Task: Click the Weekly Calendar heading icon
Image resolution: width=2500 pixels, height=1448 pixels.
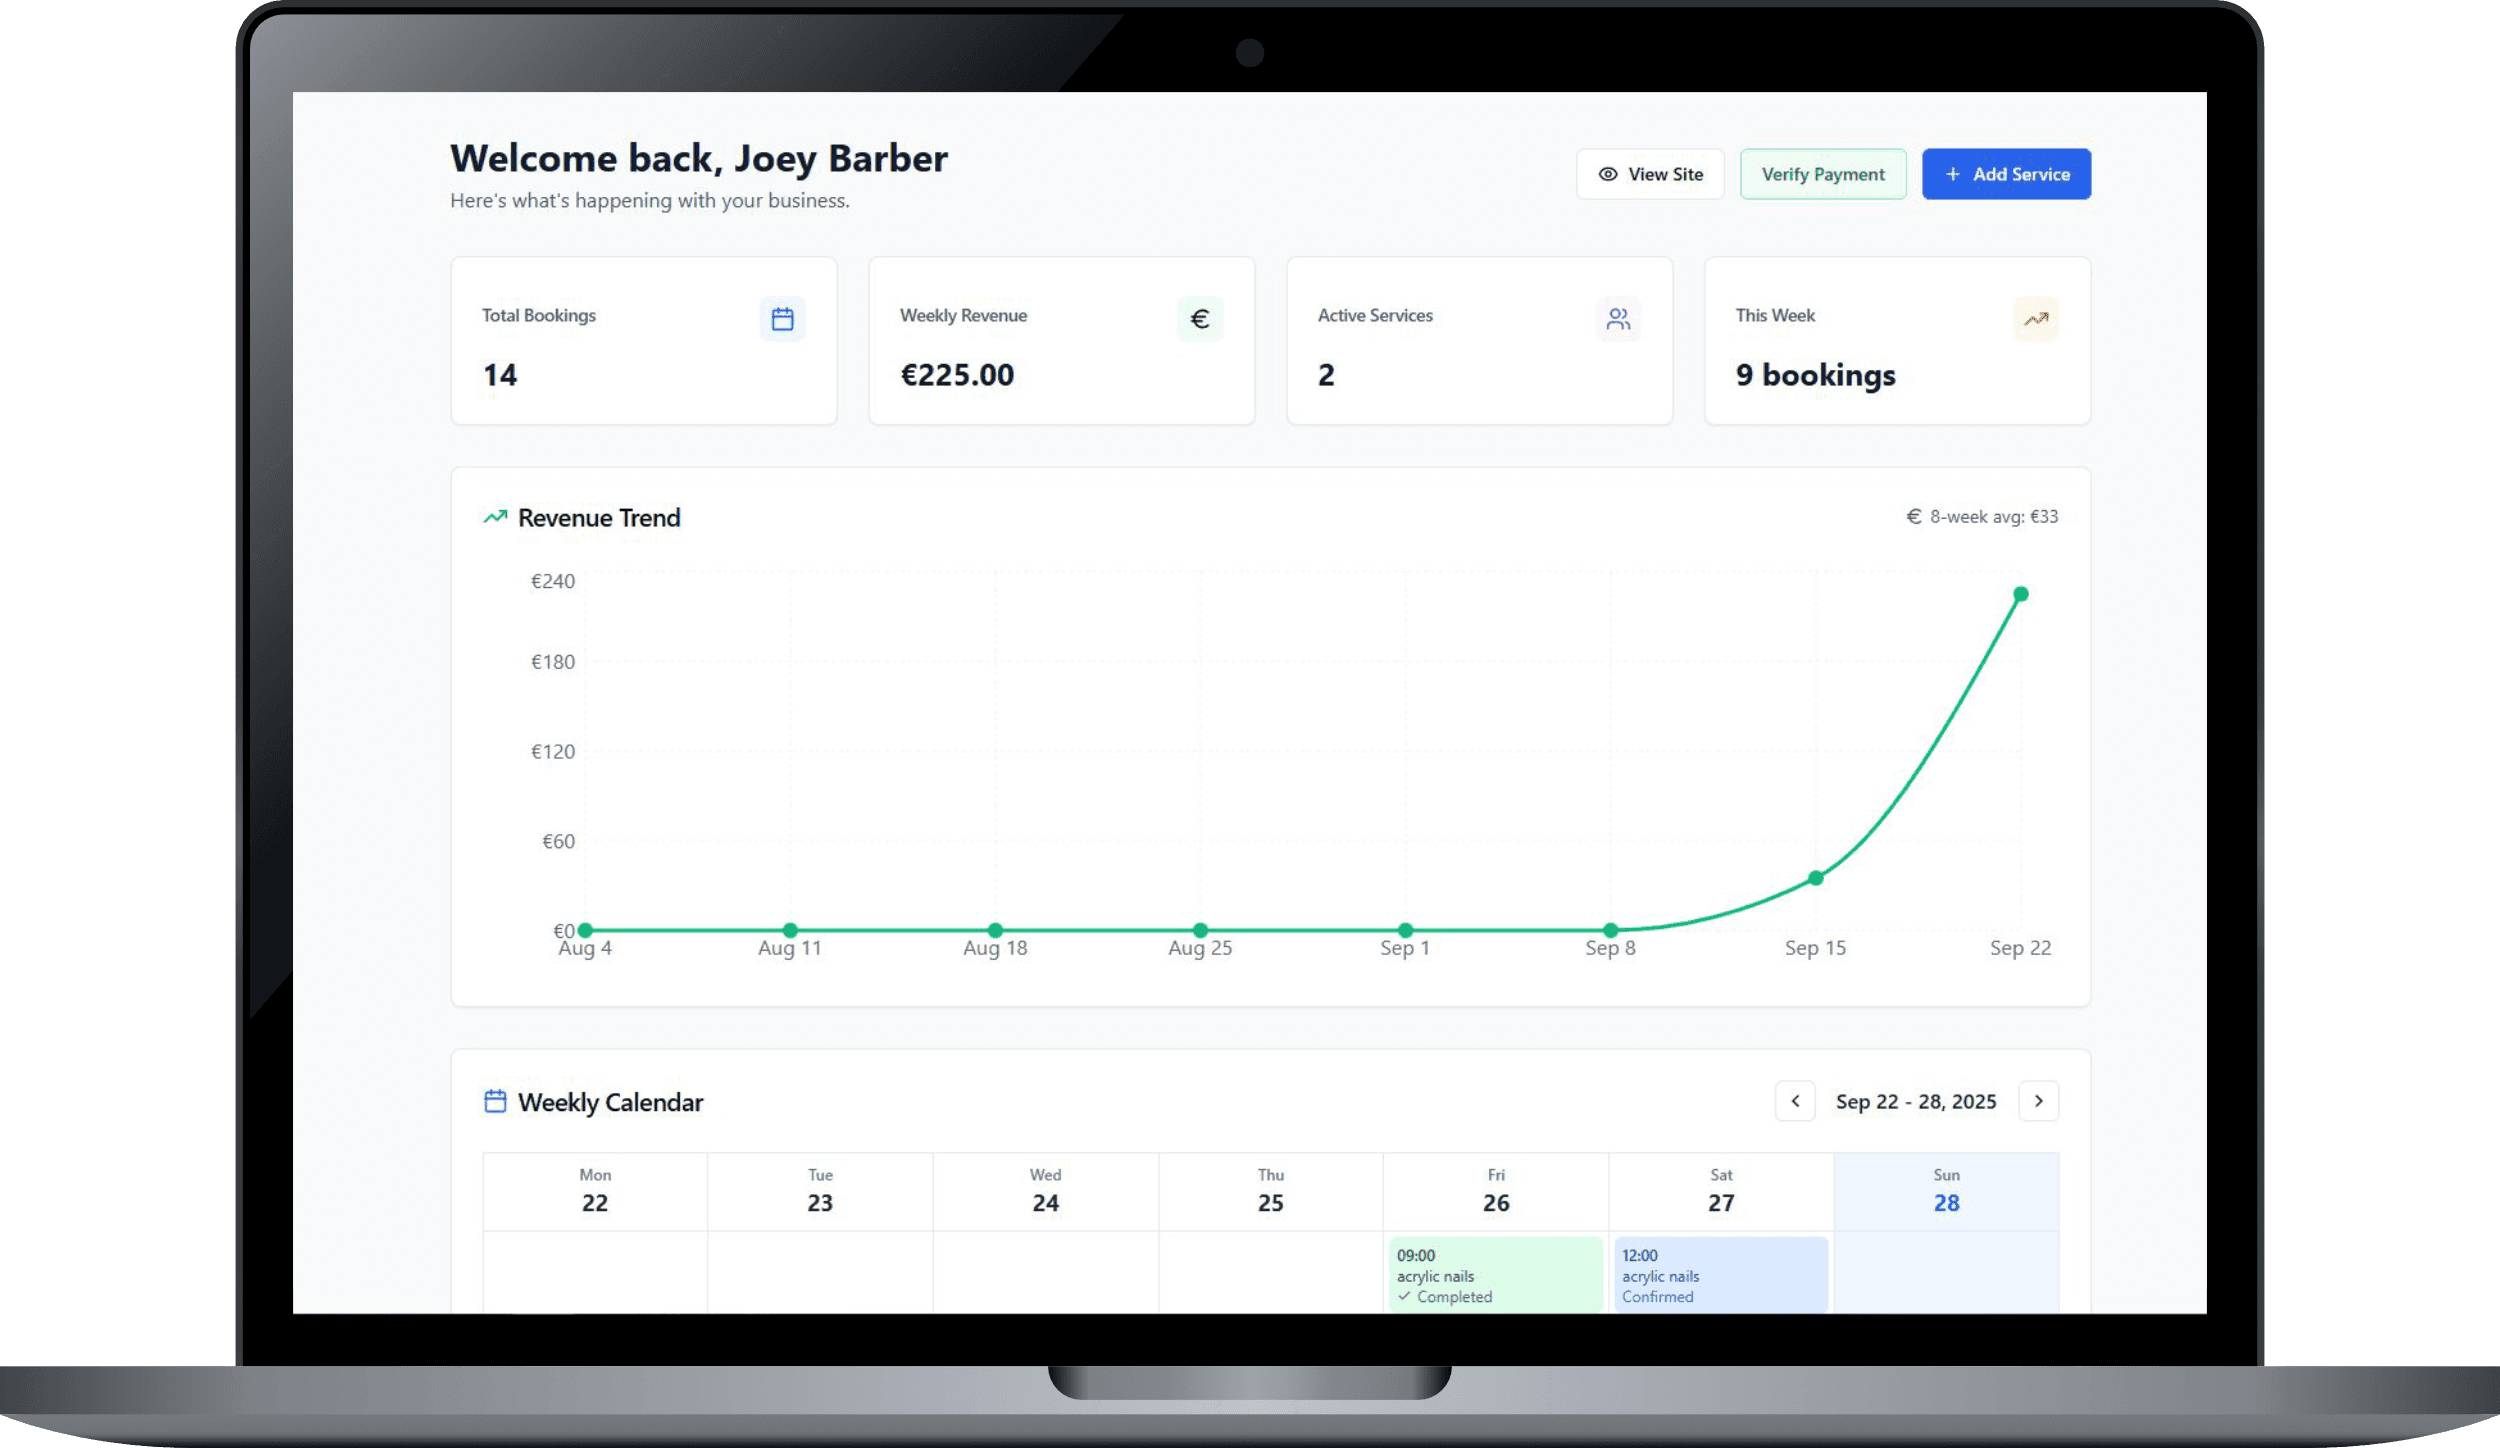Action: point(495,1101)
